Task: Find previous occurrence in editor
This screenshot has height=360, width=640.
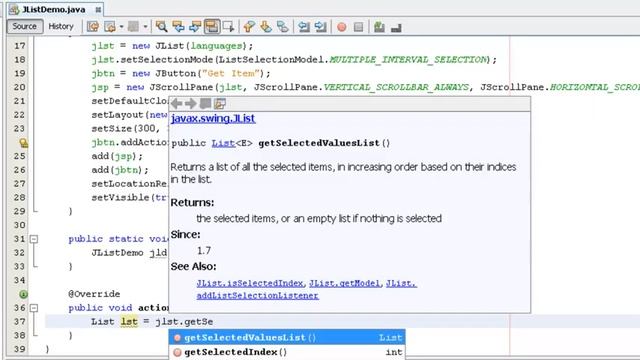Action: (178, 27)
